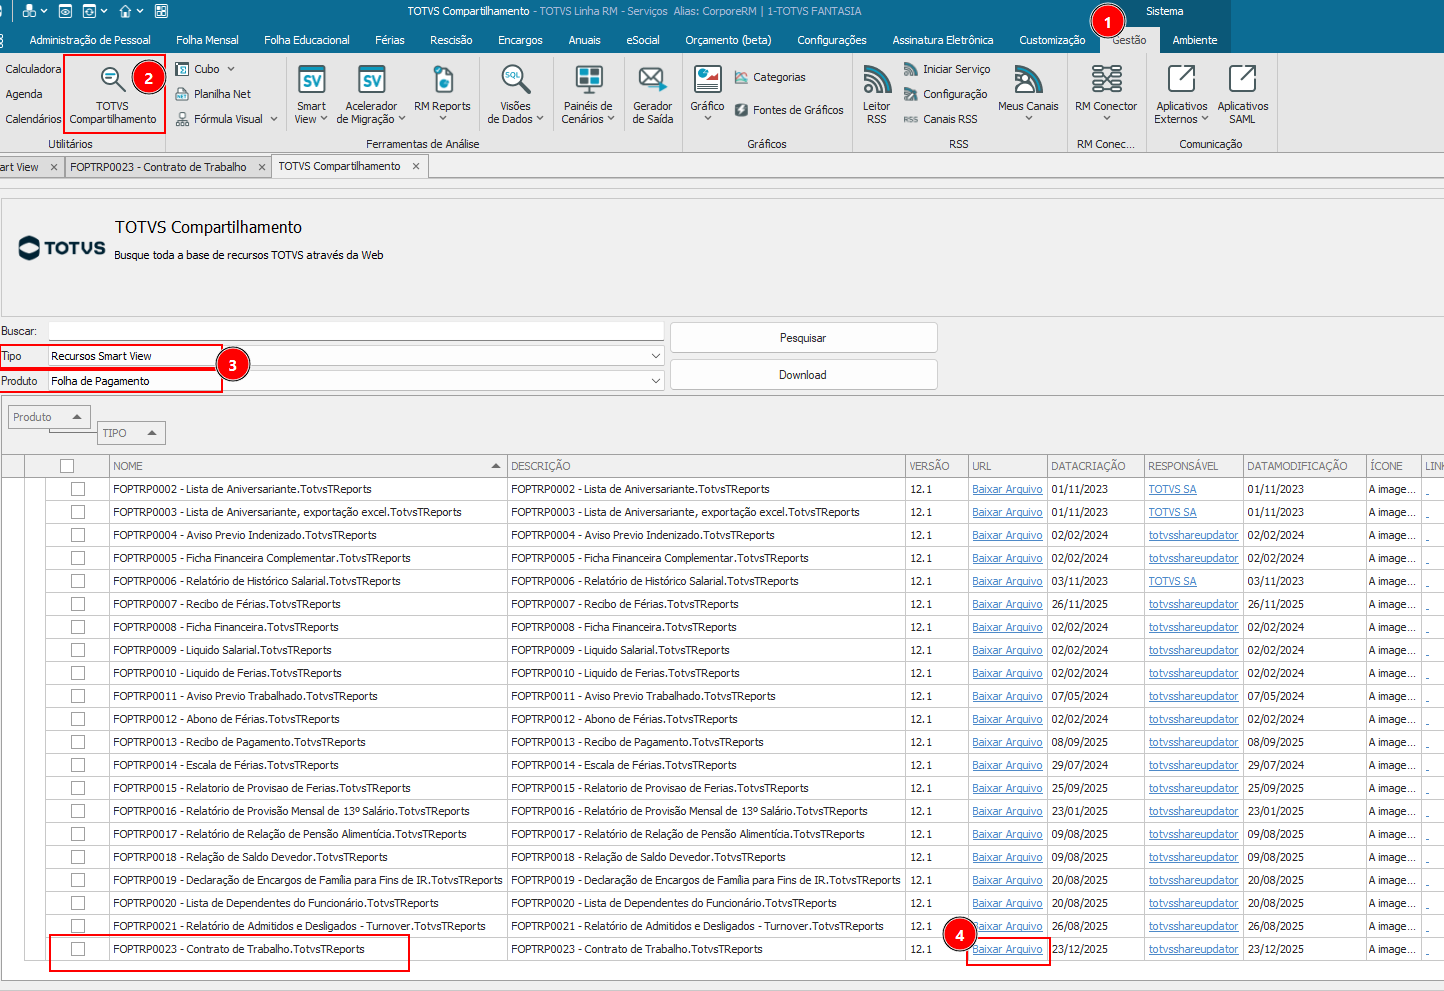The width and height of the screenshot is (1444, 991).
Task: Open the Produto combo box
Action: [x=656, y=381]
